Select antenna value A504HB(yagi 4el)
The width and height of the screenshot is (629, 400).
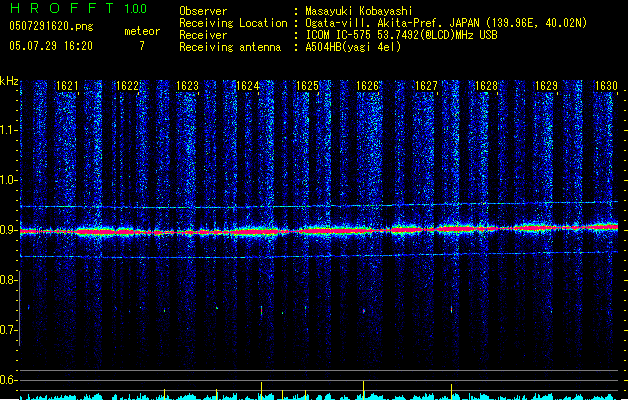353,47
